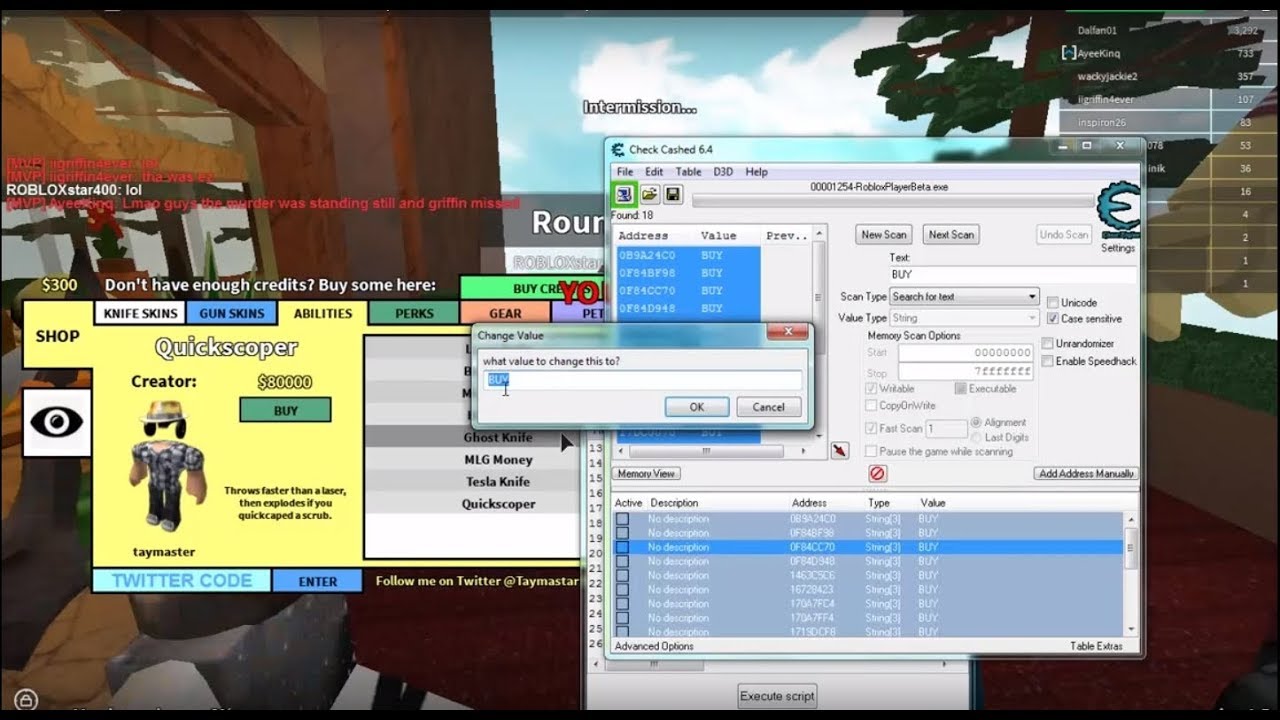Open the Scan Type dropdown

click(x=965, y=297)
